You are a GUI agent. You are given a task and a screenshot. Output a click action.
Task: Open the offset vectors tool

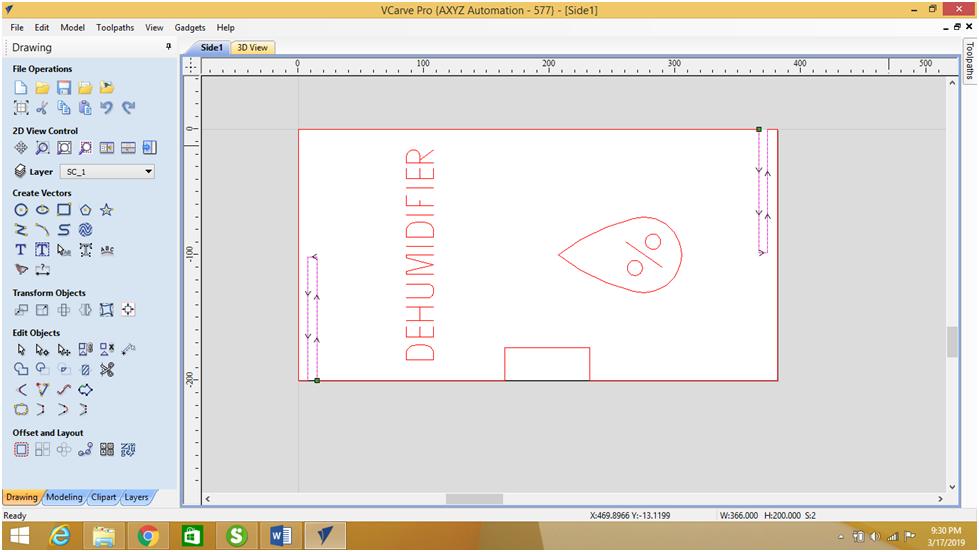coord(21,450)
